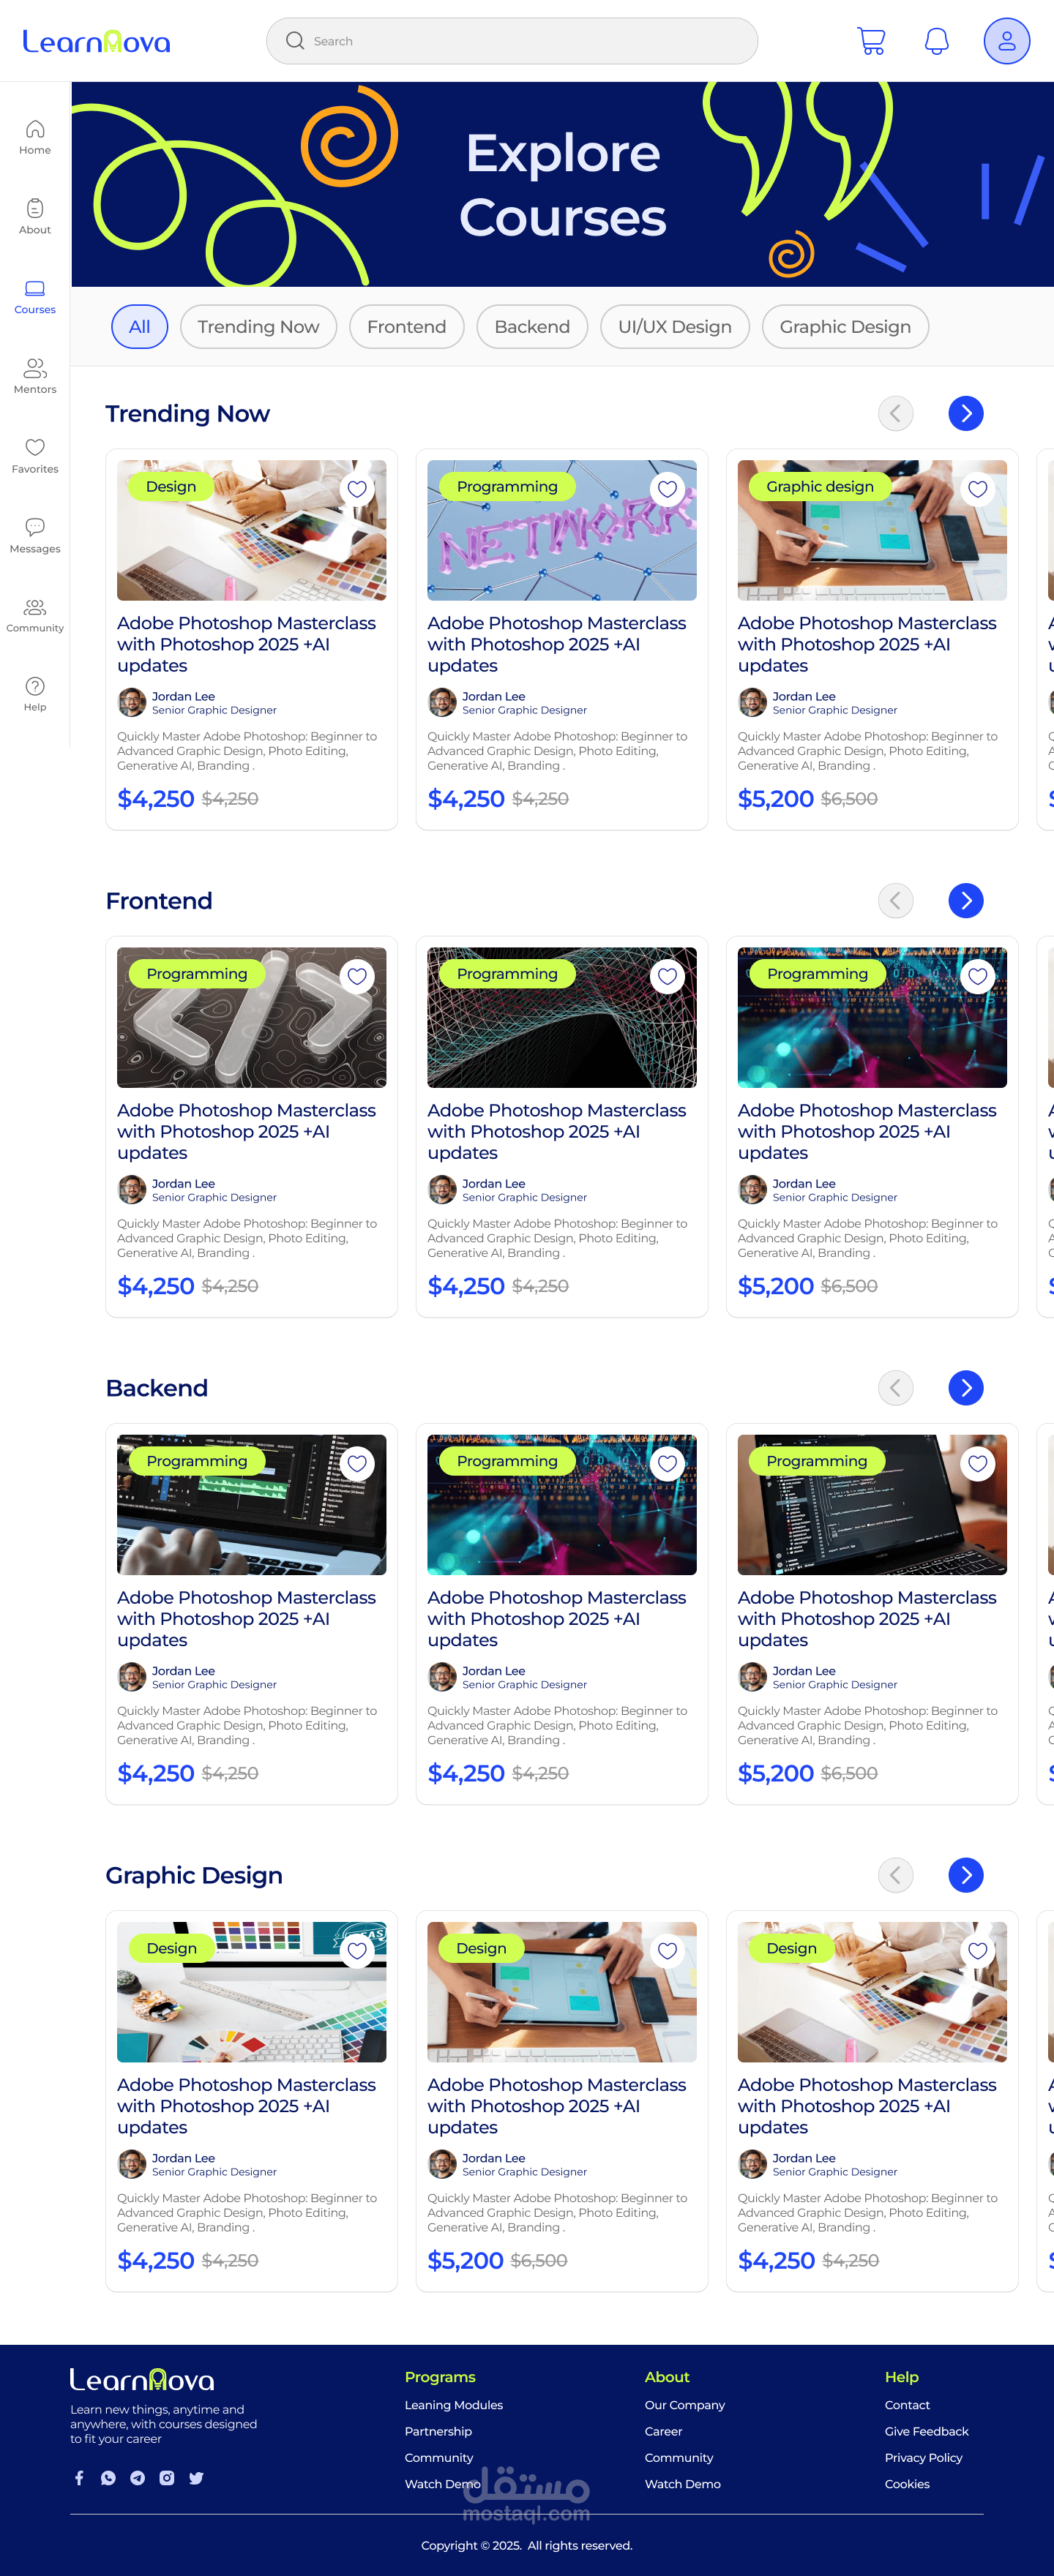Show next courses in Backend carousel
The width and height of the screenshot is (1054, 2576).
[966, 1387]
